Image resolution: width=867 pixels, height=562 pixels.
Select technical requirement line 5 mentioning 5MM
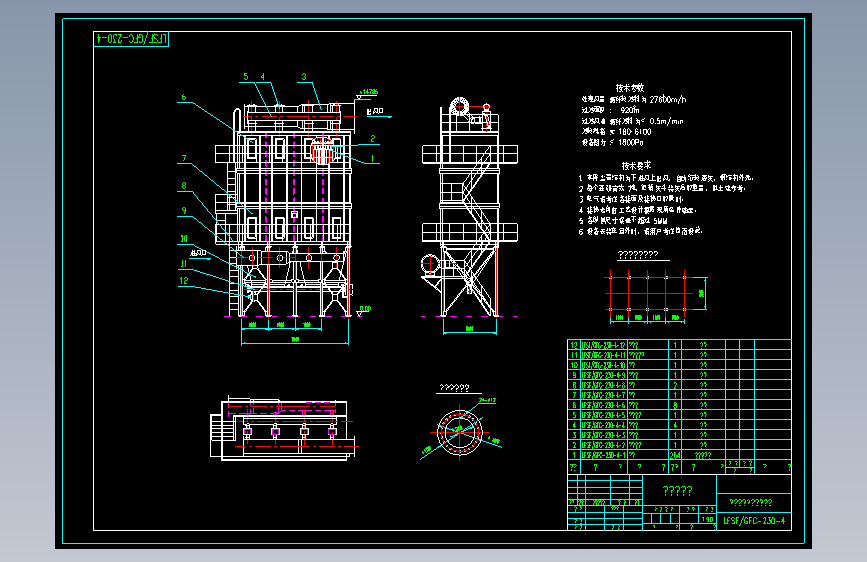pos(623,220)
